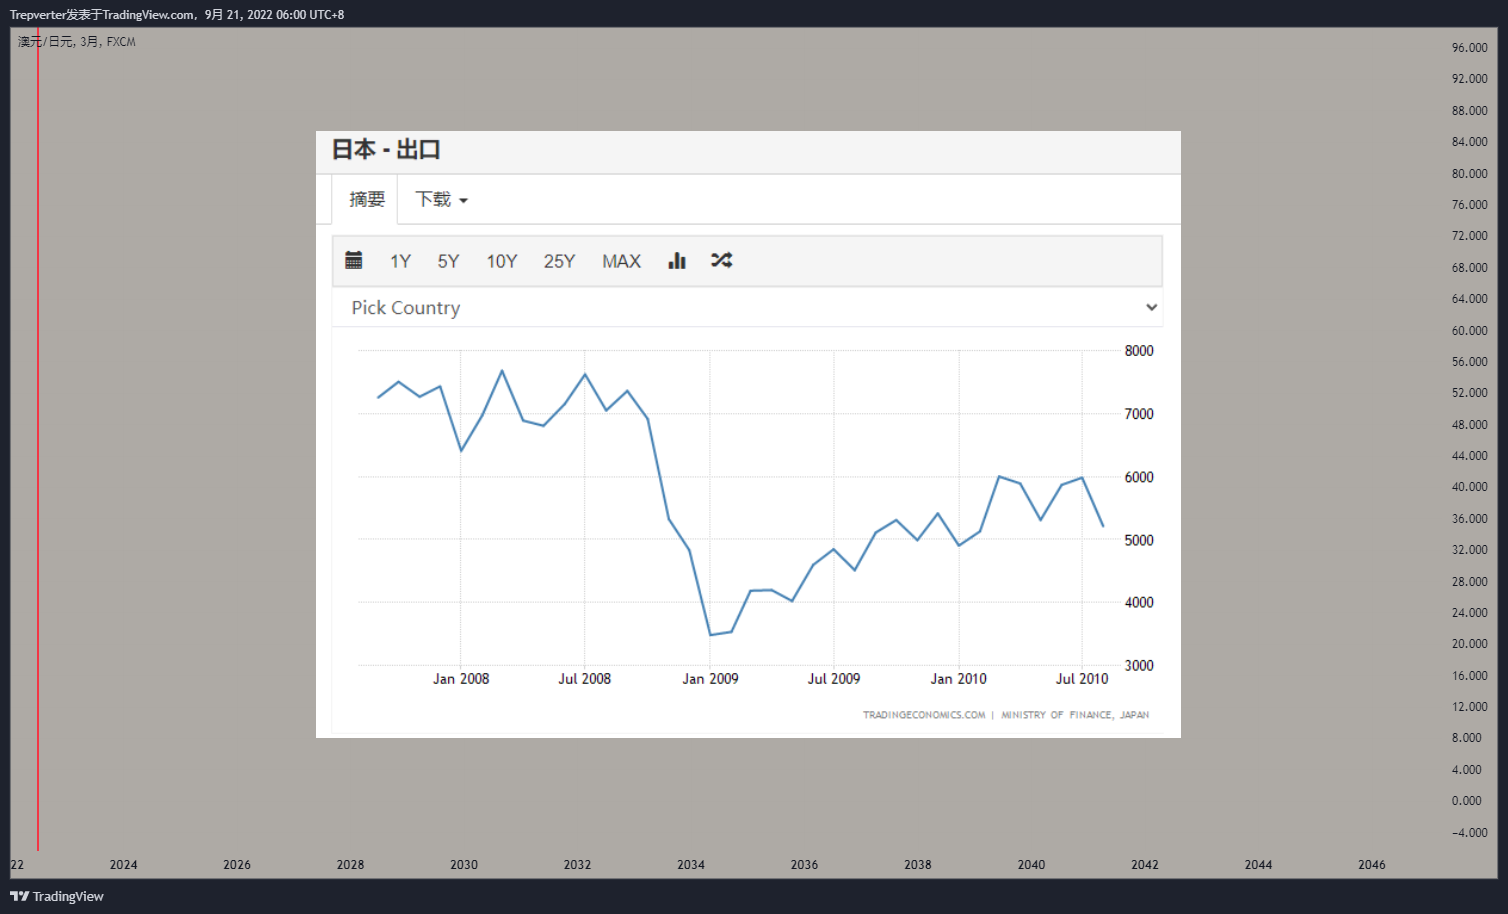The image size is (1508, 914).
Task: Select the 5Y time range
Action: point(448,261)
